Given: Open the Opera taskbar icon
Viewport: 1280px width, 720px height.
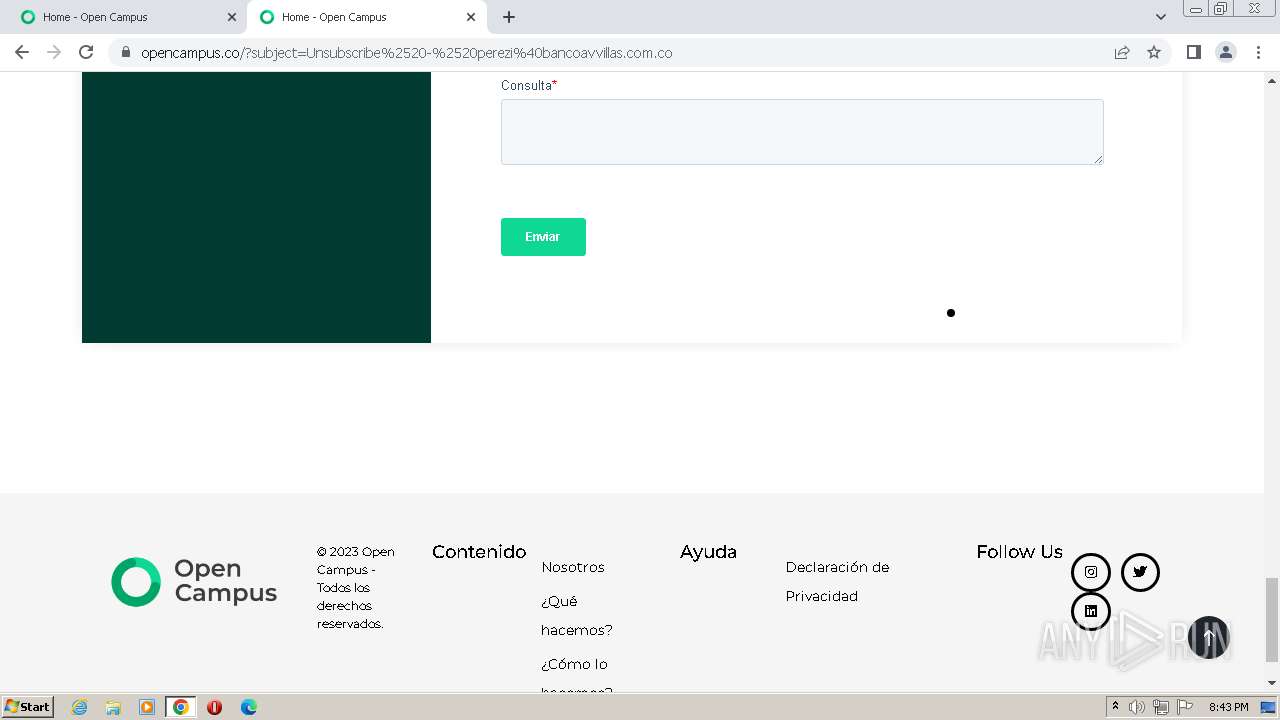Looking at the screenshot, I should coord(214,707).
